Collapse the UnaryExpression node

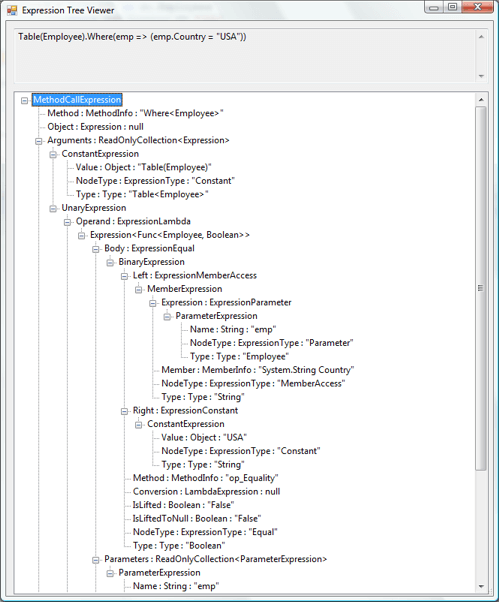coord(53,209)
